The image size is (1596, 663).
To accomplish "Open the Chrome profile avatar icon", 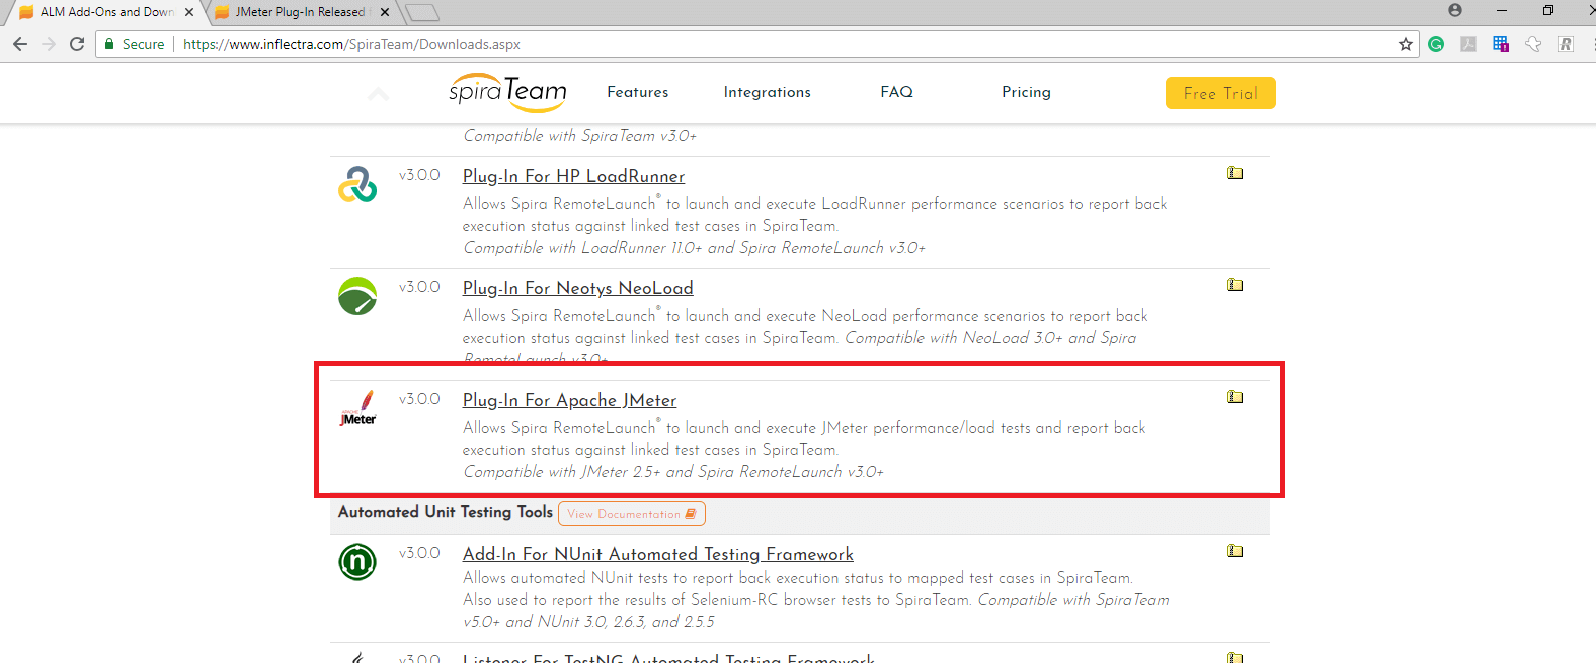I will (1455, 10).
